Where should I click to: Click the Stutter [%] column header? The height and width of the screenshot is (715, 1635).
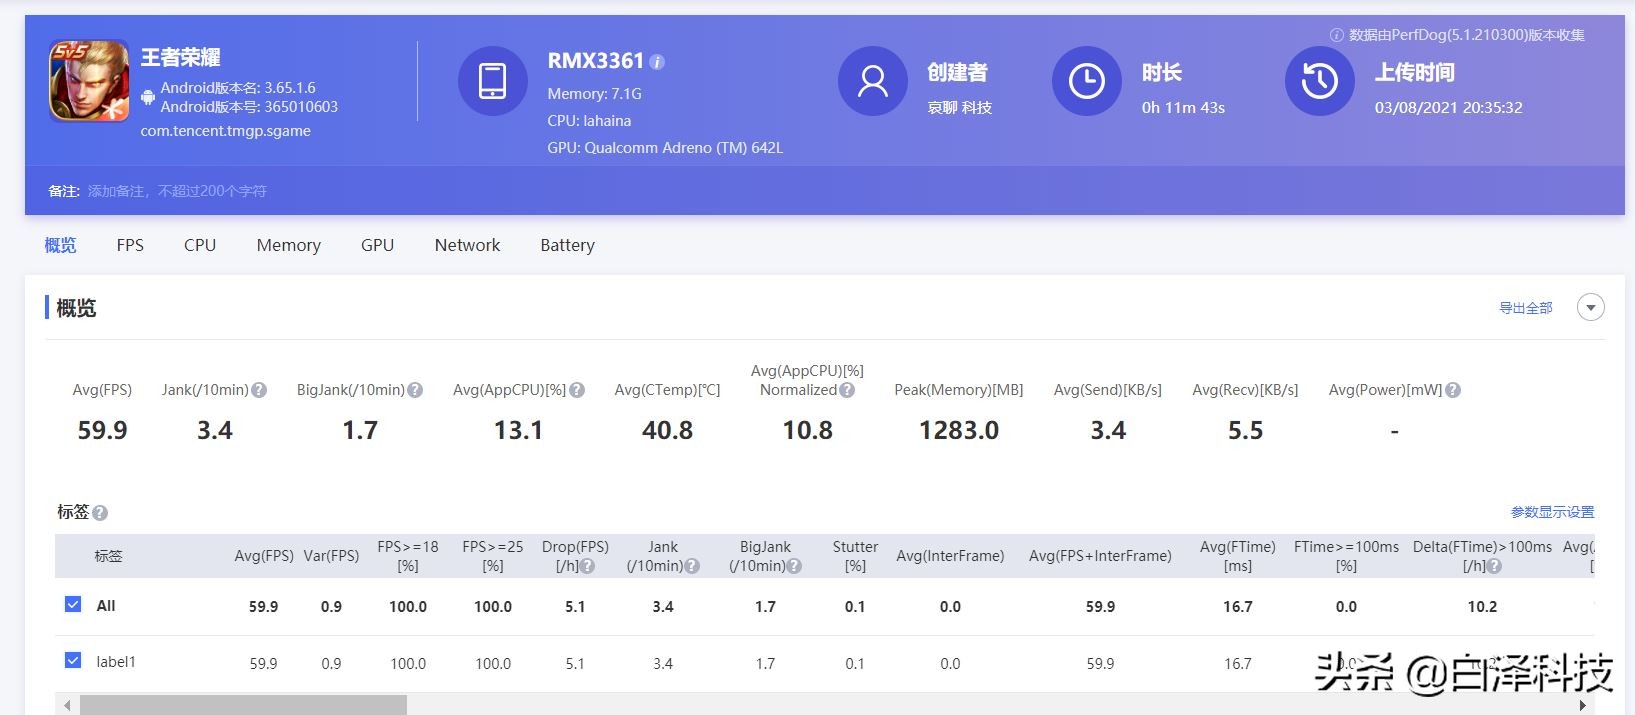click(855, 556)
